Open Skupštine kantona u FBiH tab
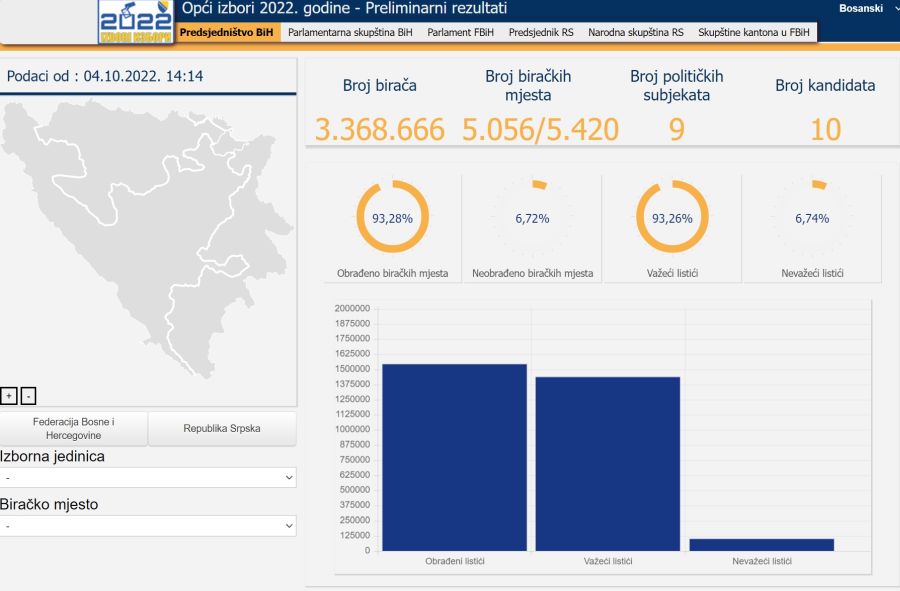Screen dimensions: 900x591 point(754,32)
